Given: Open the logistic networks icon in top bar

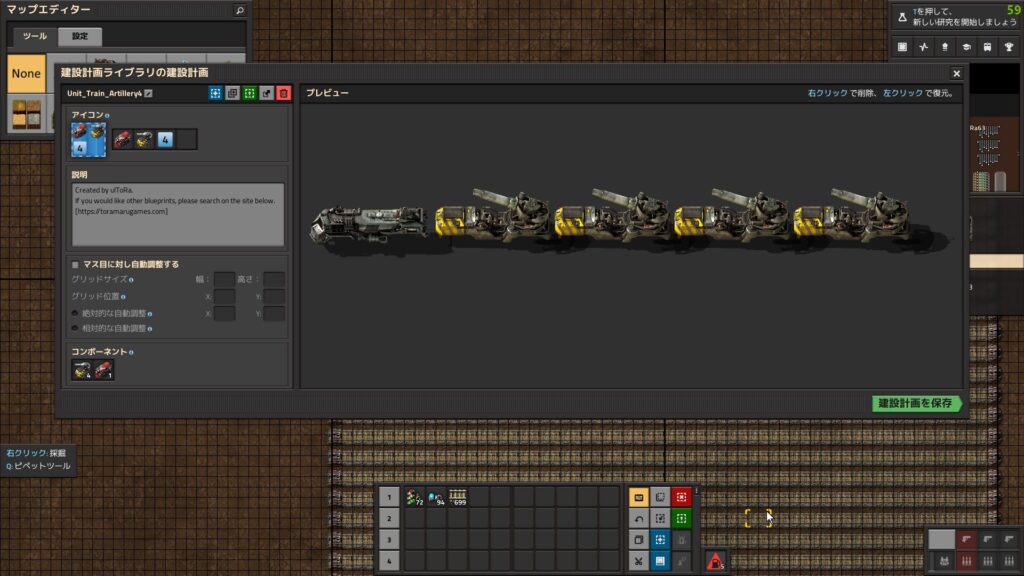Looking at the screenshot, I should click(x=945, y=47).
